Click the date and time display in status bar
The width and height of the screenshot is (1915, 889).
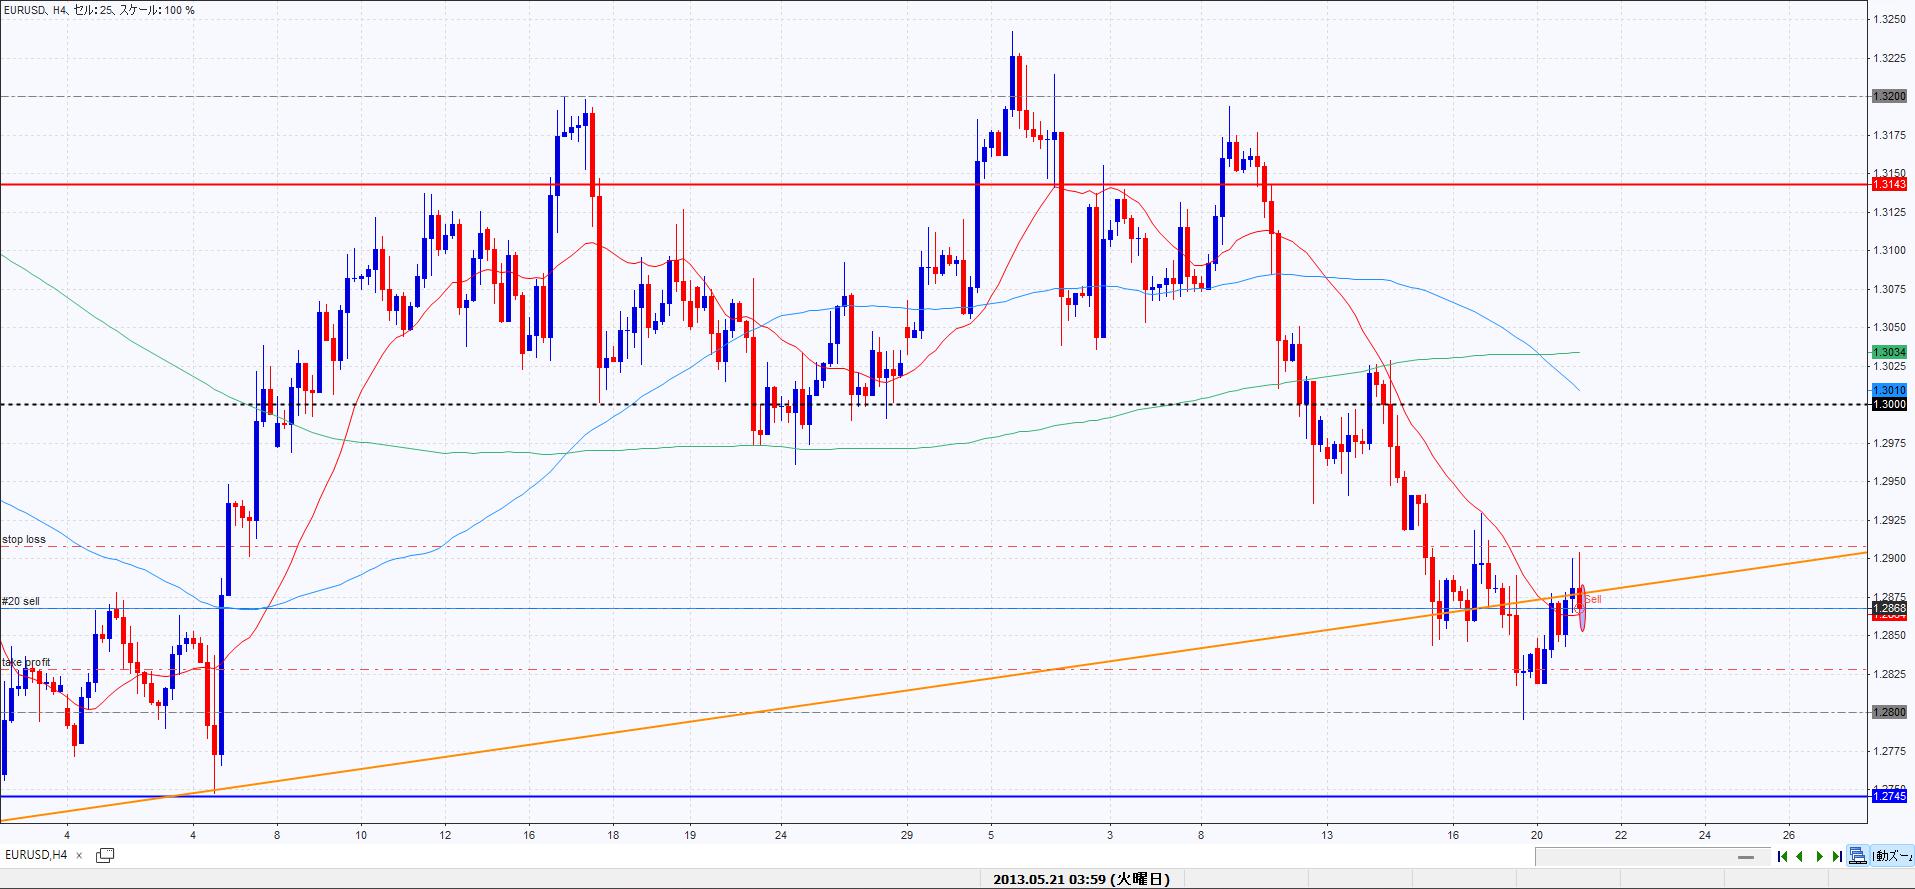click(x=1081, y=880)
